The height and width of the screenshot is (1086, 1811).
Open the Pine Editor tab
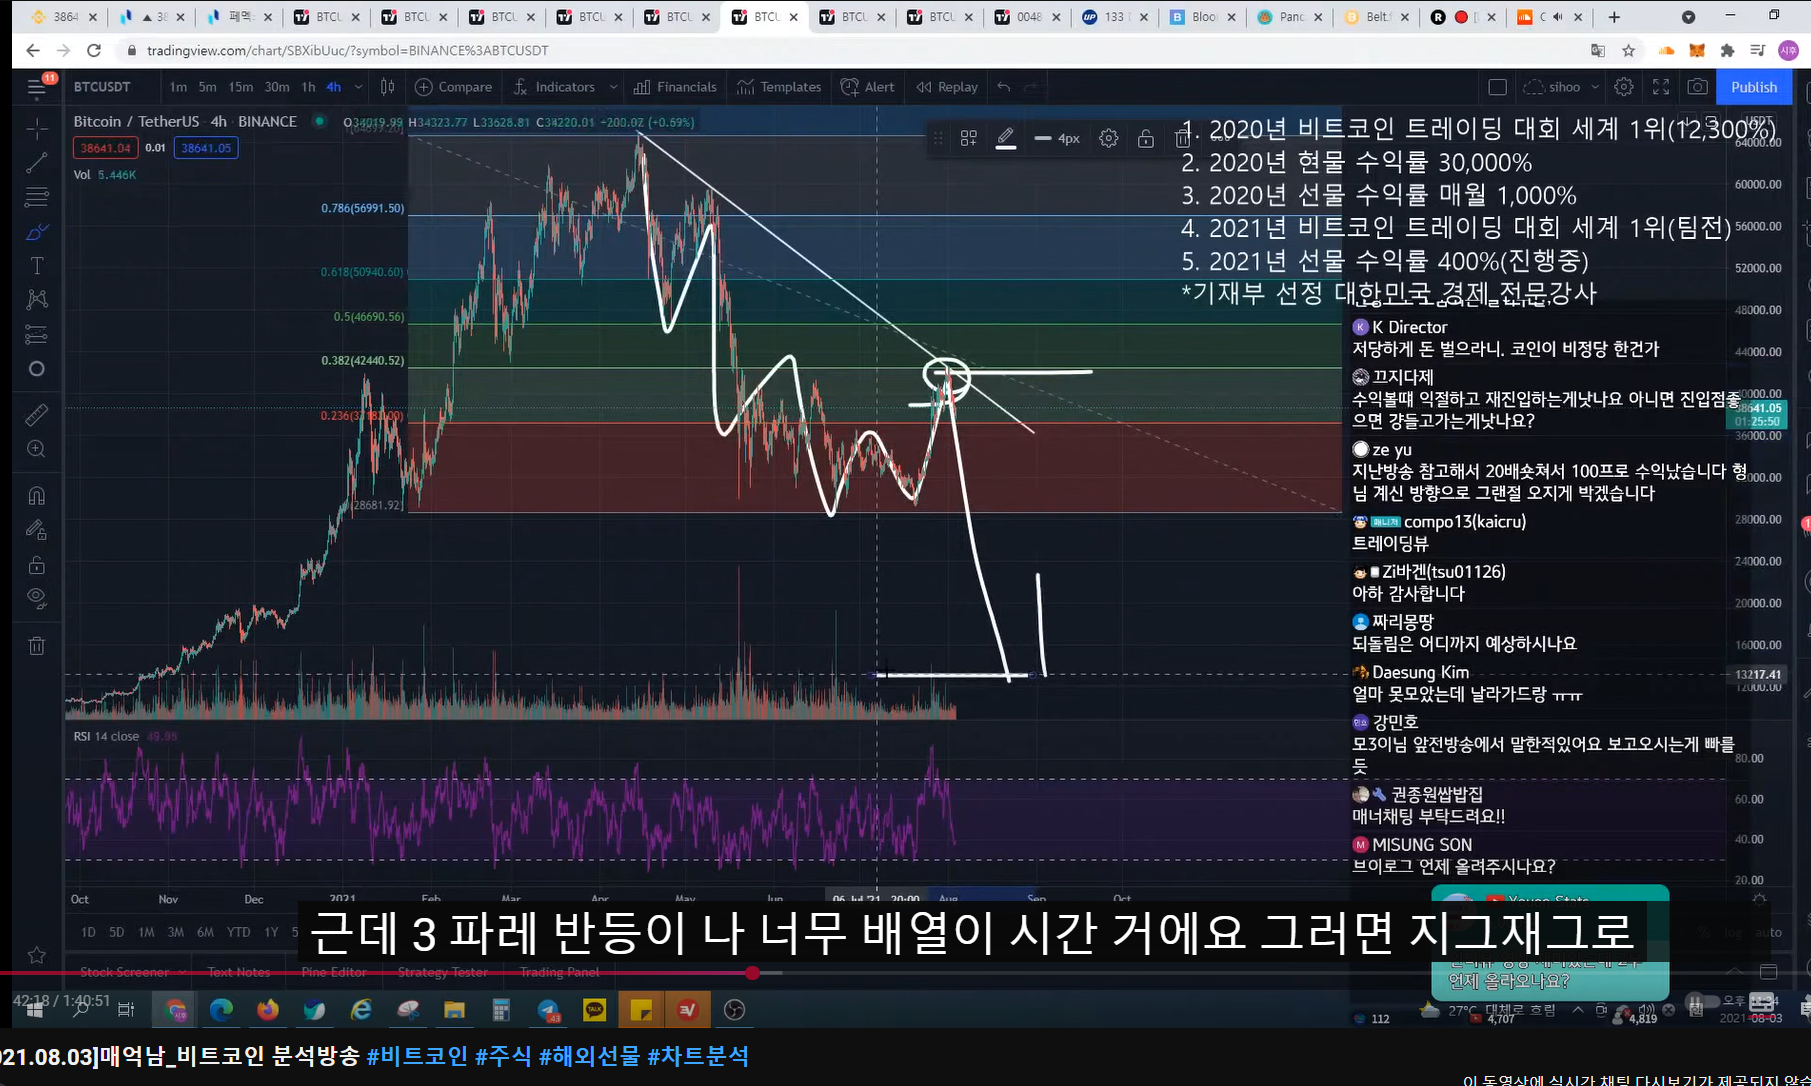(x=334, y=972)
